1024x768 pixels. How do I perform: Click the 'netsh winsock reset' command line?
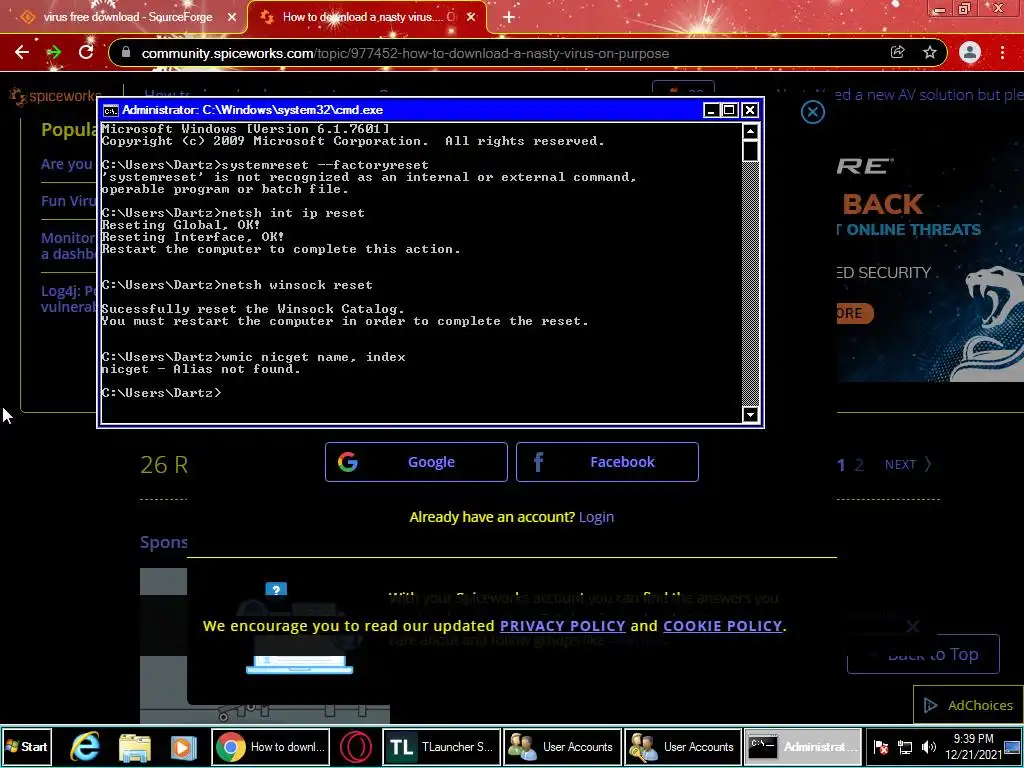pyautogui.click(x=237, y=285)
